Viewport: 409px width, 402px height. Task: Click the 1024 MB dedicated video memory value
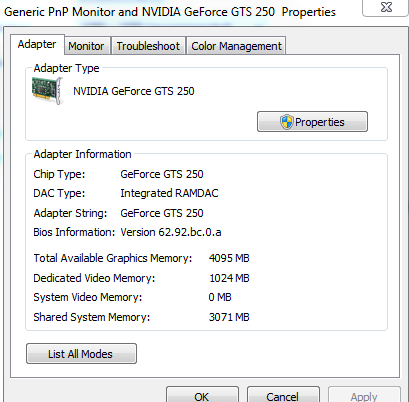[x=229, y=278]
